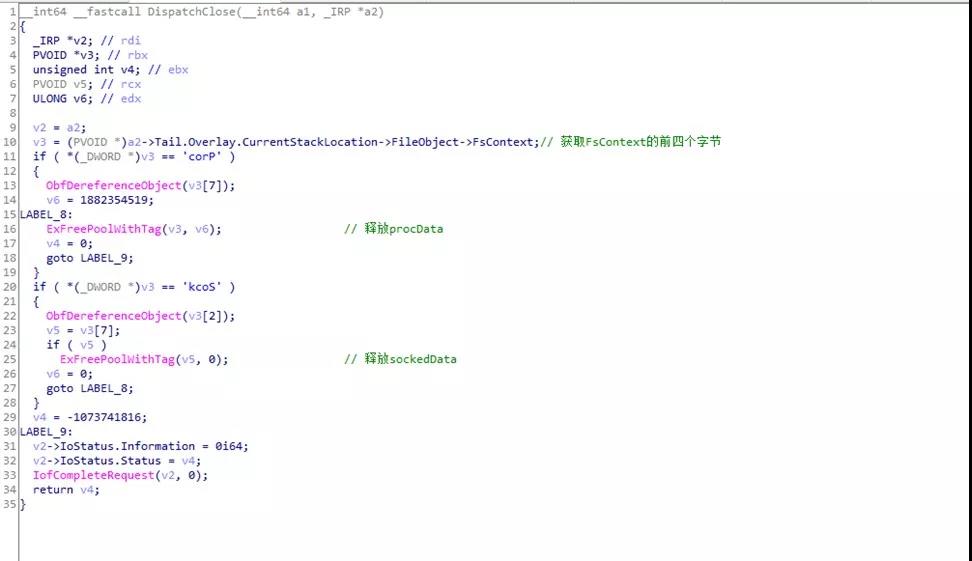
Task: Click the 'PVOID v5; // rcx' declaration
Action: click(x=87, y=84)
